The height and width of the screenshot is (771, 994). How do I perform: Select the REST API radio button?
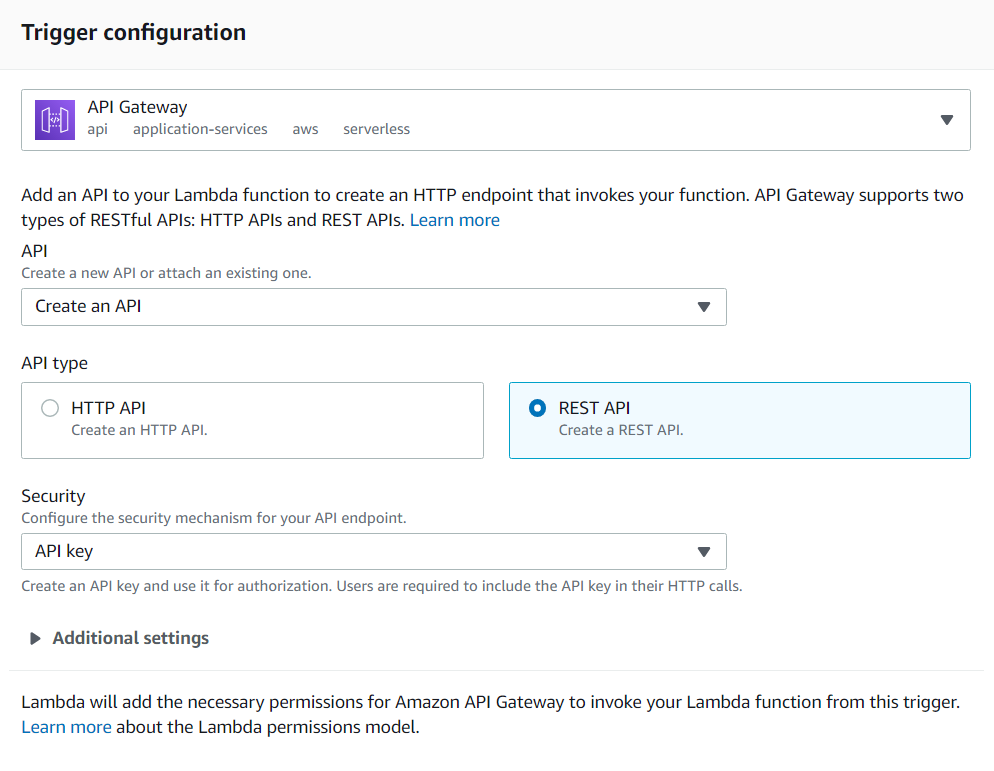pyautogui.click(x=538, y=408)
